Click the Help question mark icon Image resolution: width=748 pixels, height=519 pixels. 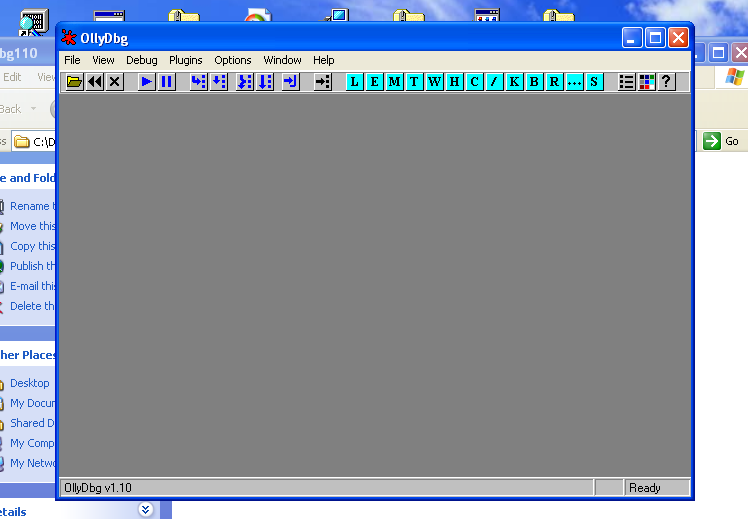[666, 82]
